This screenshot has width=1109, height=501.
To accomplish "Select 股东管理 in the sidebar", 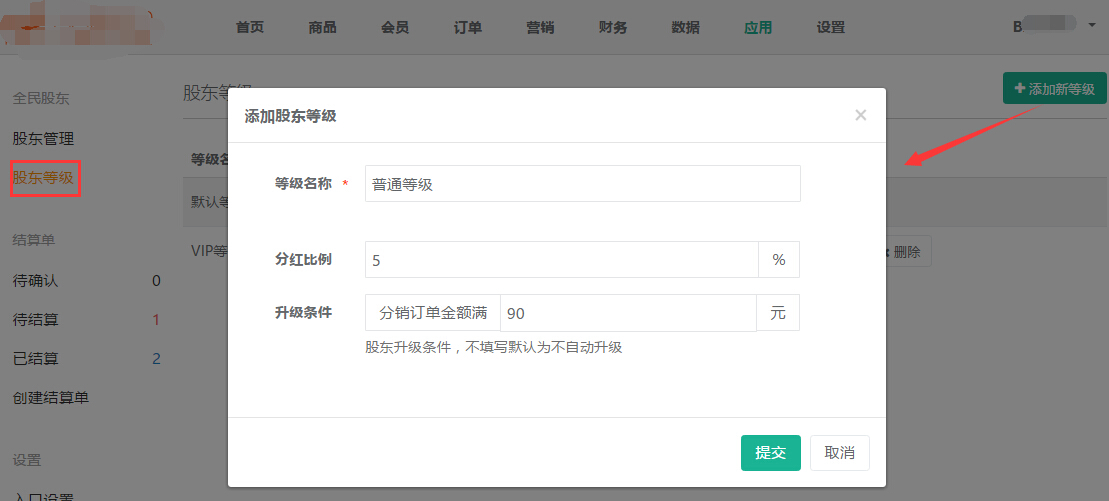I will tap(43, 139).
